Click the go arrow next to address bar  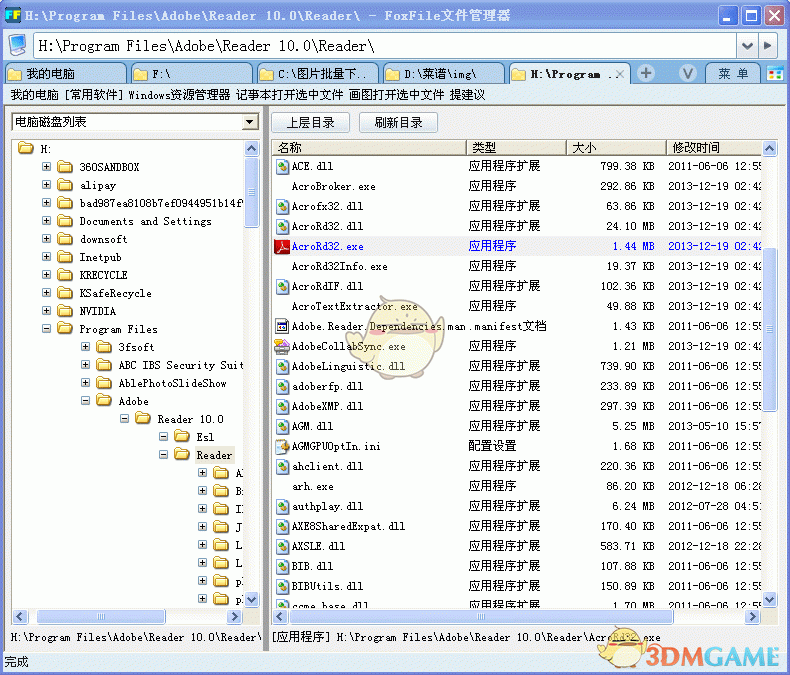(767, 46)
